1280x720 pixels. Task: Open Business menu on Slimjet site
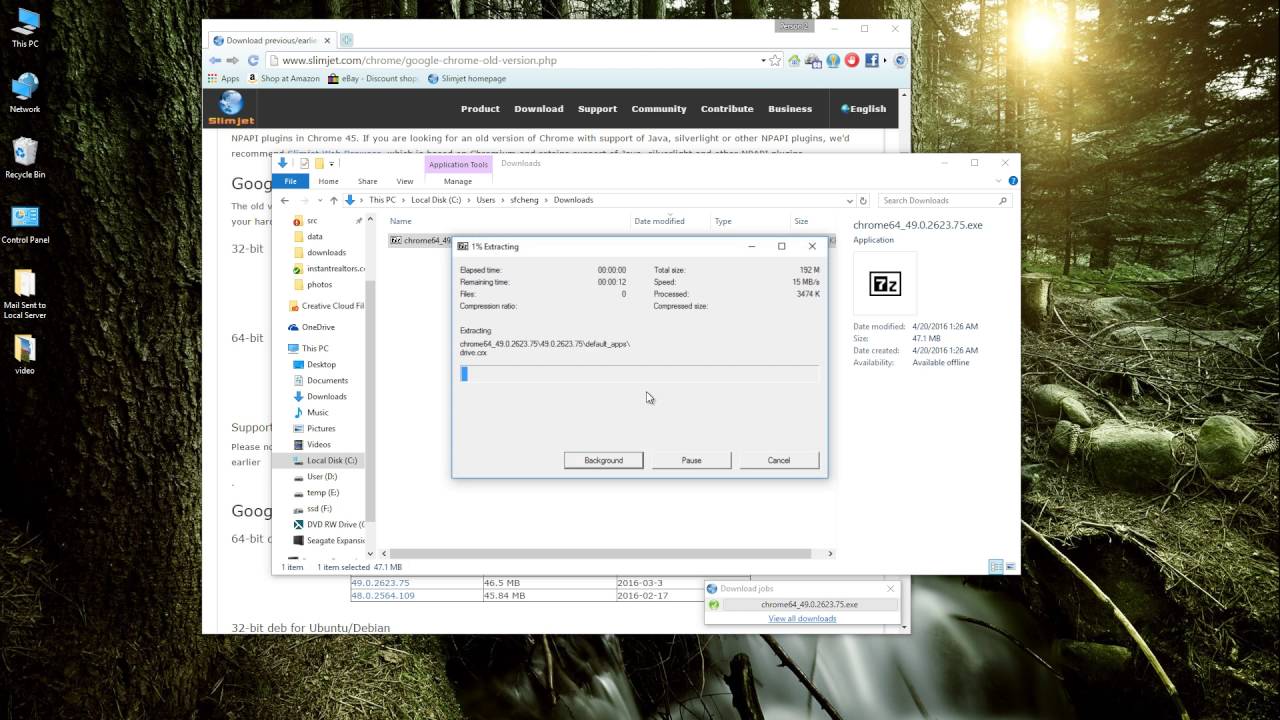(x=790, y=109)
